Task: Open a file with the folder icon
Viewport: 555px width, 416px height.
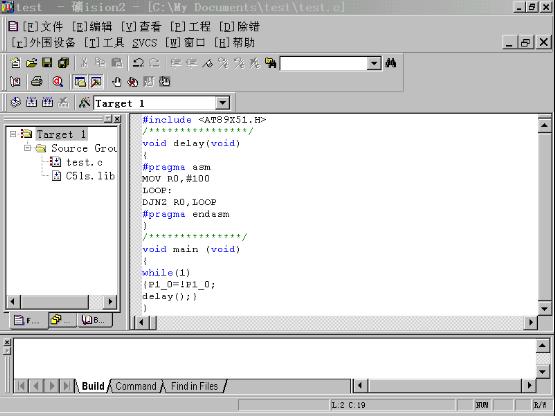Action: (x=31, y=63)
